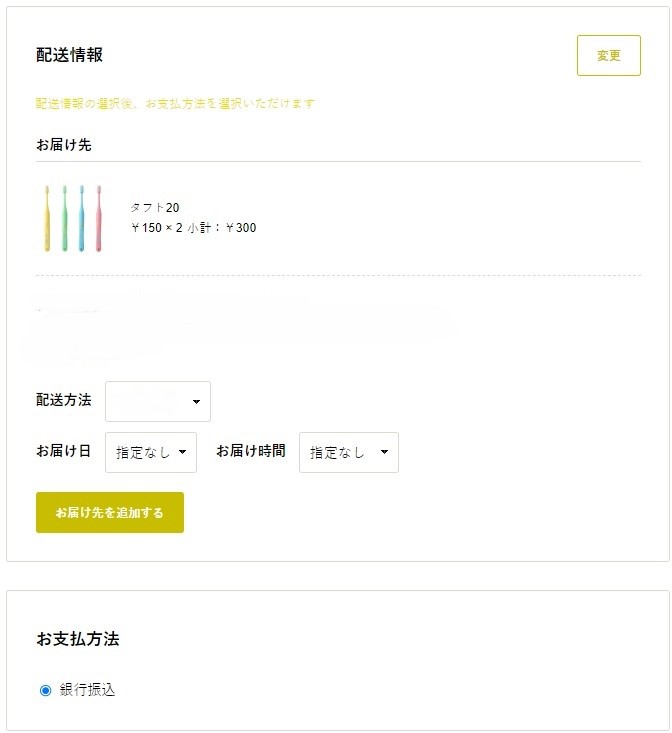Image resolution: width=672 pixels, height=733 pixels.
Task: Click the お支払方法 section heading
Action: click(78, 638)
